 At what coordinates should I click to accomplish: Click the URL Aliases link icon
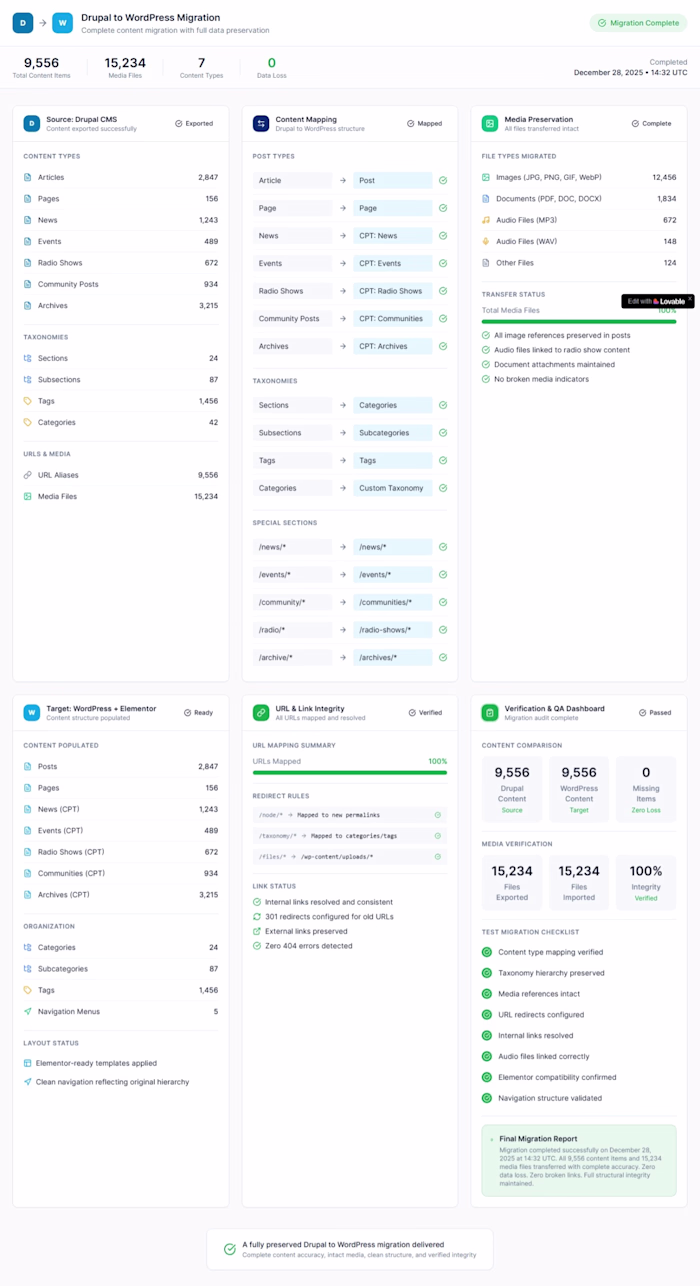click(x=28, y=475)
